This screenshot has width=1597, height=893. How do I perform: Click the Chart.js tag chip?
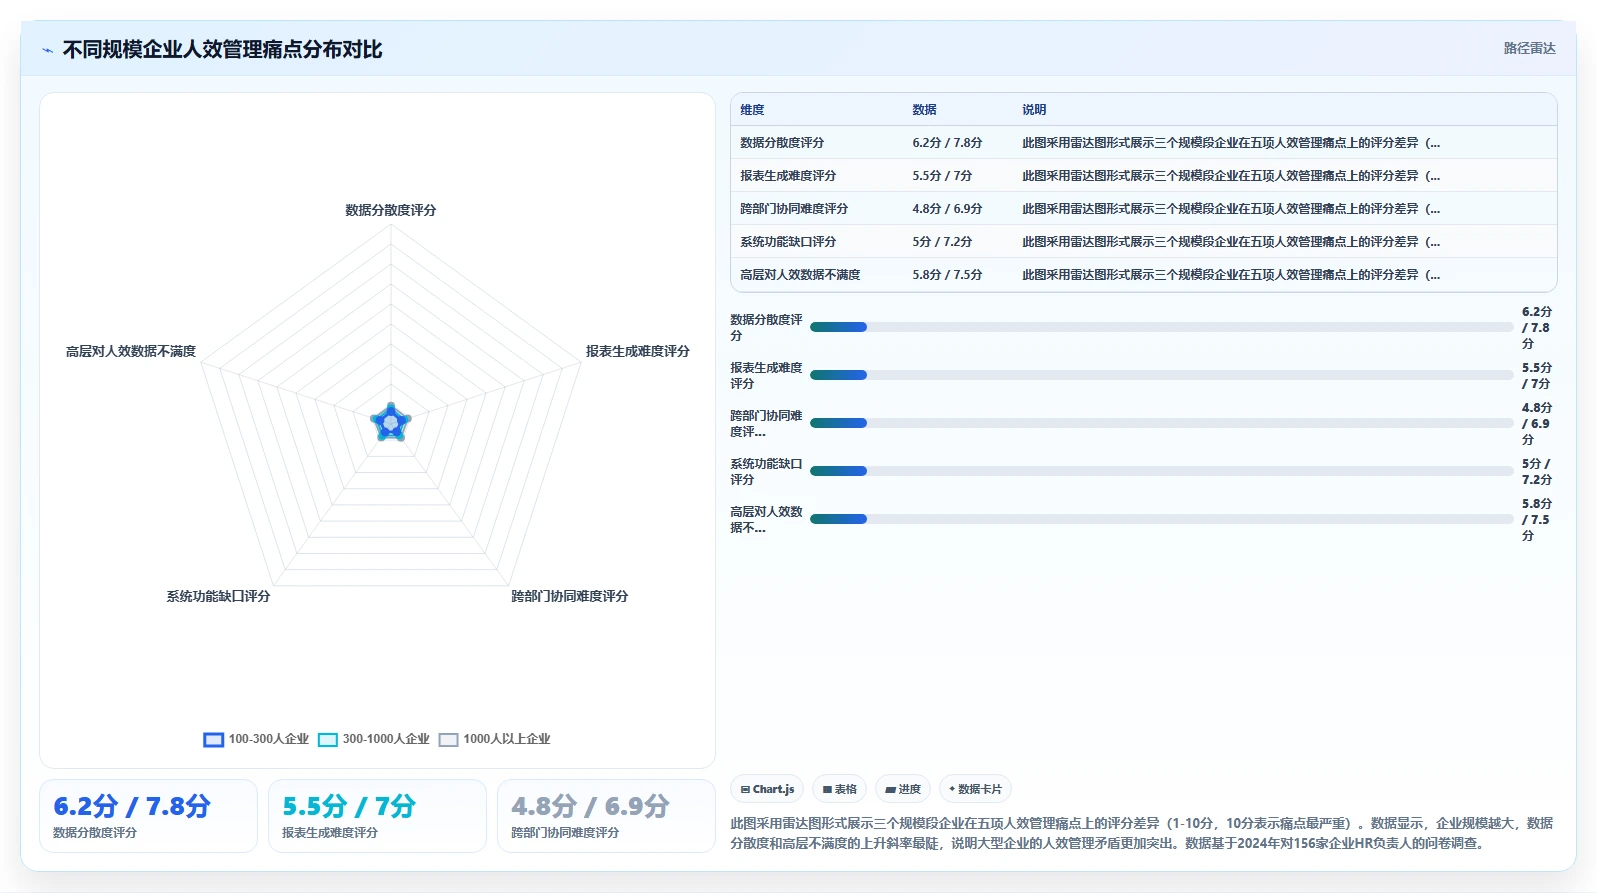point(767,789)
